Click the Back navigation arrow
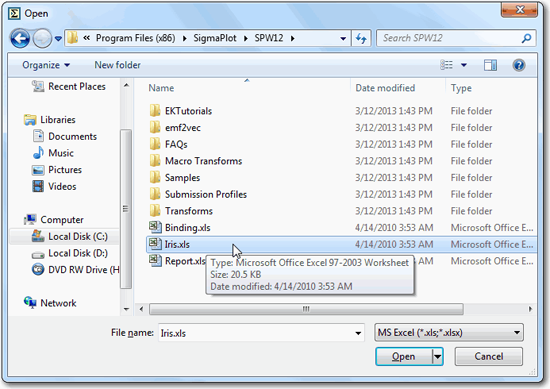550x389 pixels. point(20,38)
